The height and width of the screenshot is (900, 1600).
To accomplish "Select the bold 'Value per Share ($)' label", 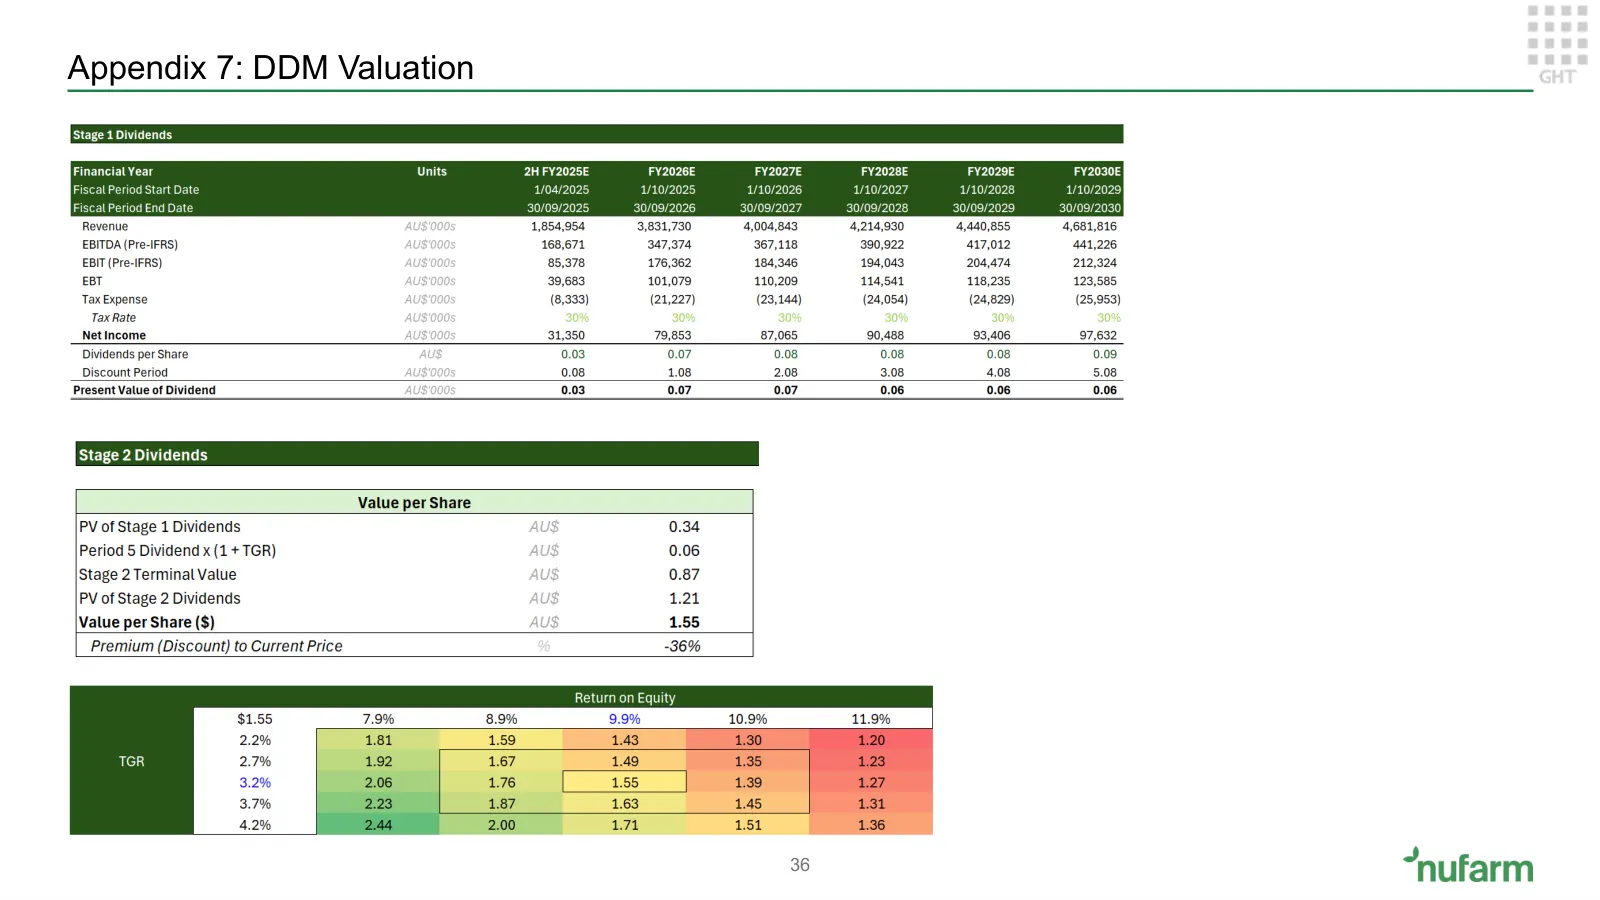I will [147, 623].
